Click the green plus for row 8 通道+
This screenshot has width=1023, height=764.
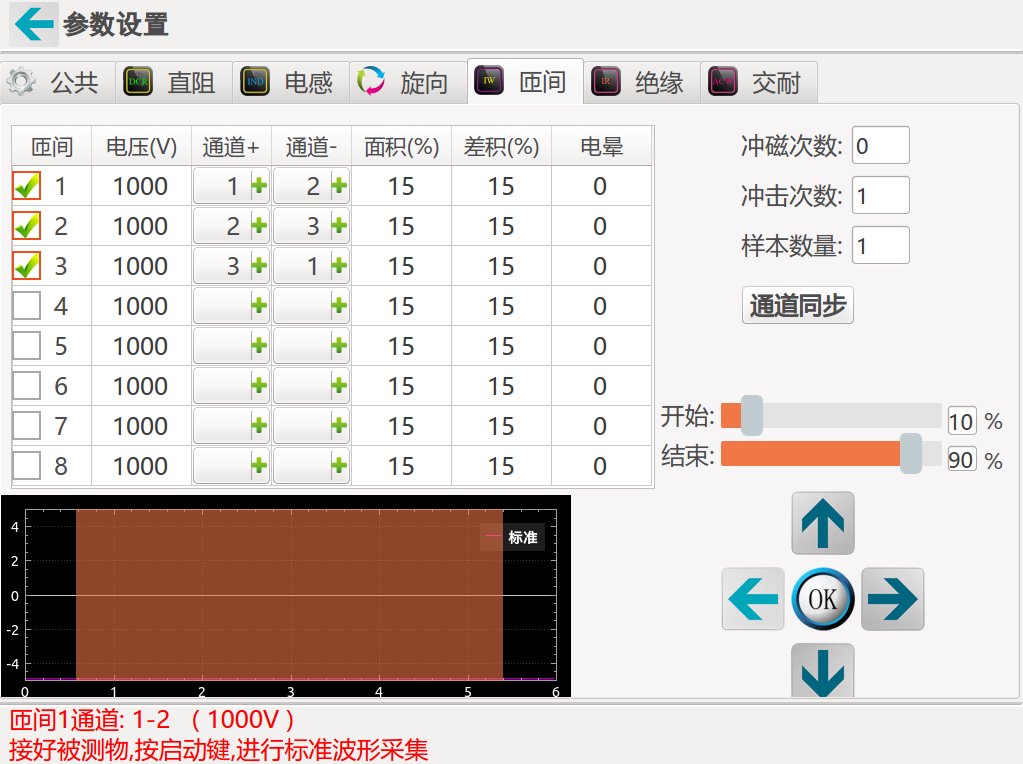(x=259, y=466)
